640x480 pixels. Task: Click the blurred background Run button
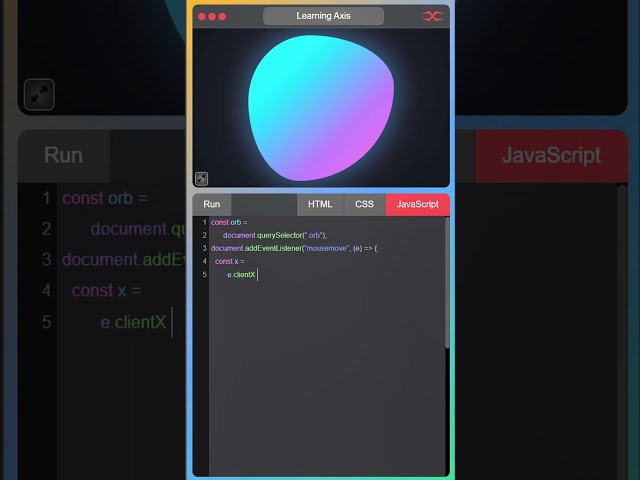click(x=64, y=156)
